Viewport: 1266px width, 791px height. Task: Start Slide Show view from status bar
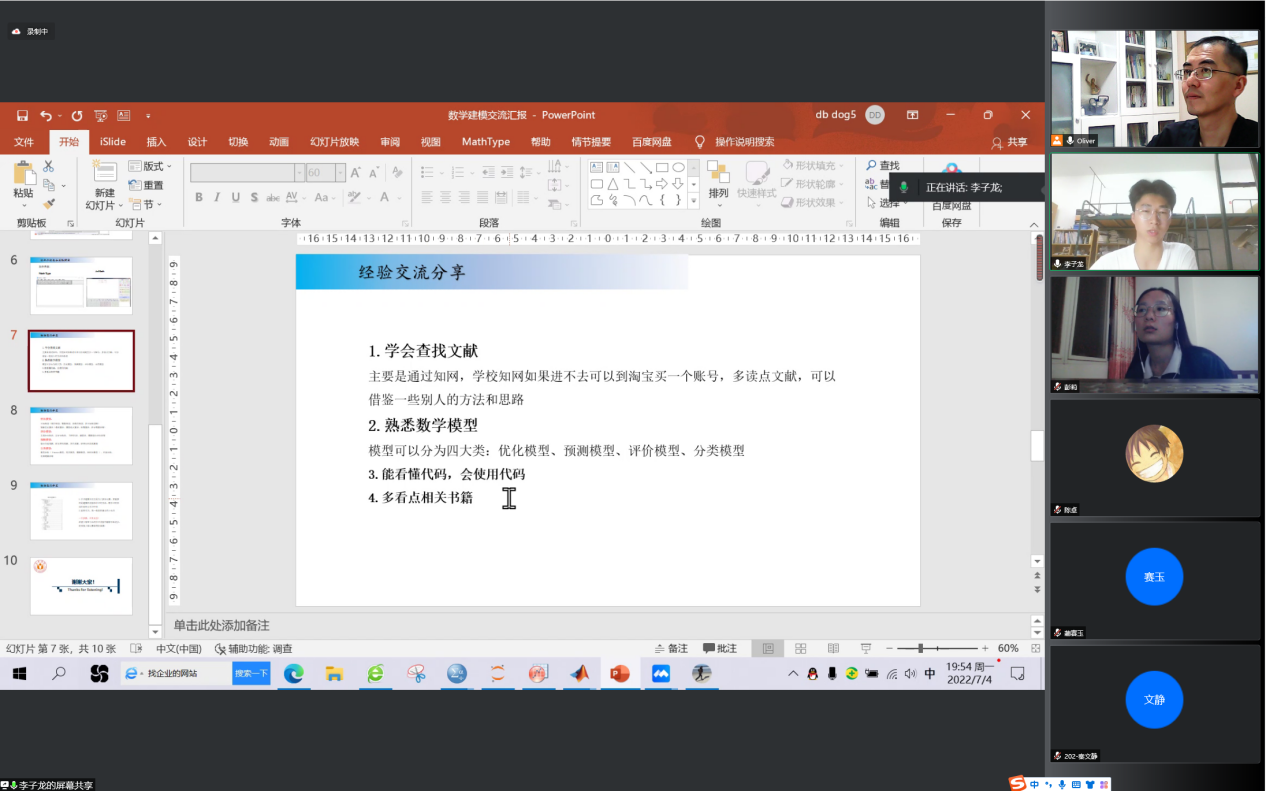point(866,648)
